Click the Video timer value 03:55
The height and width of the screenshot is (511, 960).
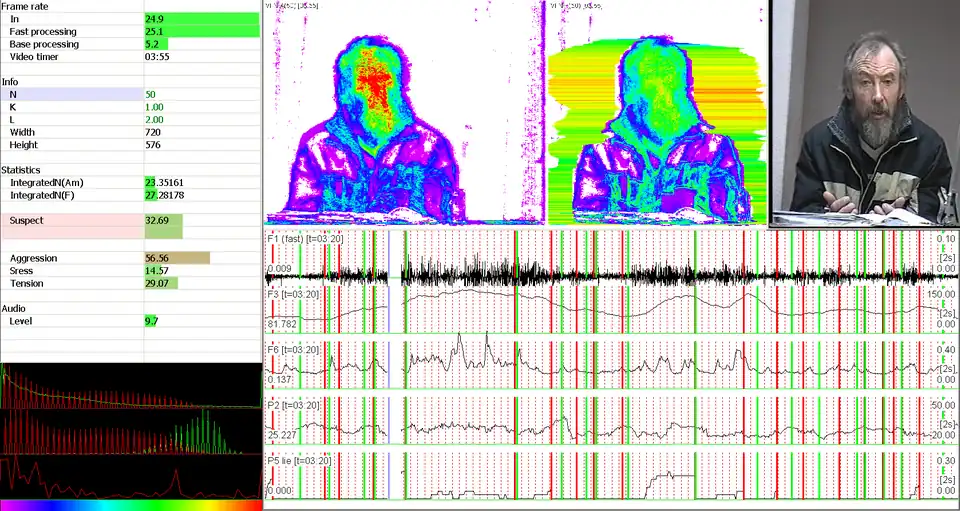(156, 57)
